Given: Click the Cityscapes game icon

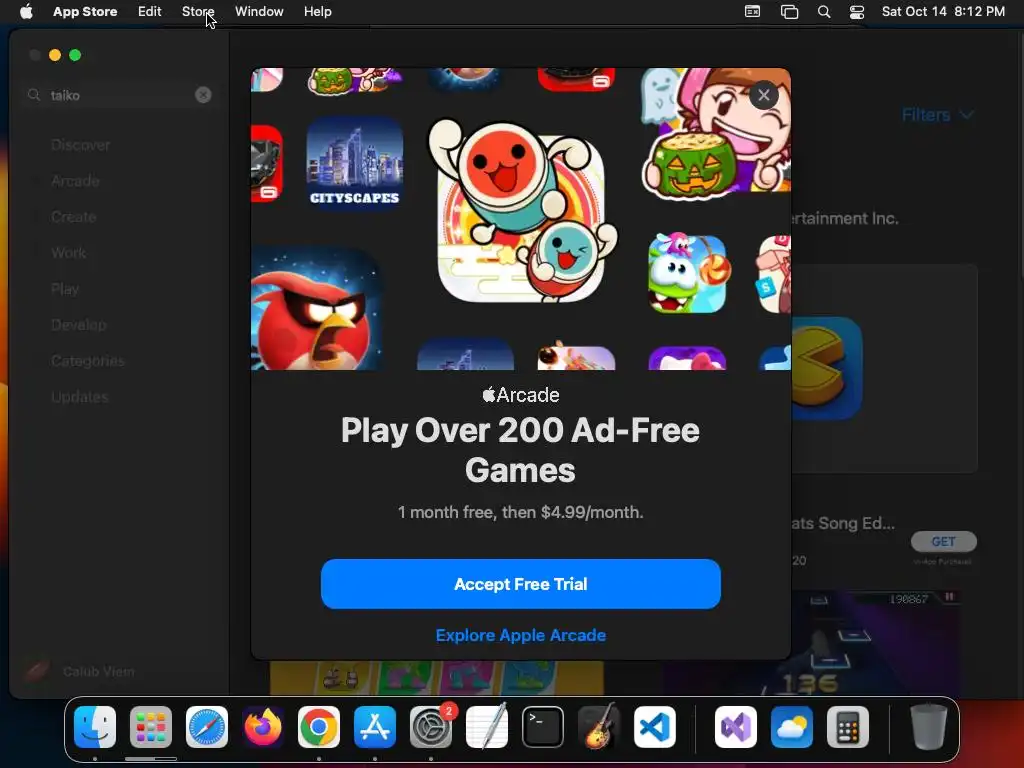Looking at the screenshot, I should click(x=355, y=163).
